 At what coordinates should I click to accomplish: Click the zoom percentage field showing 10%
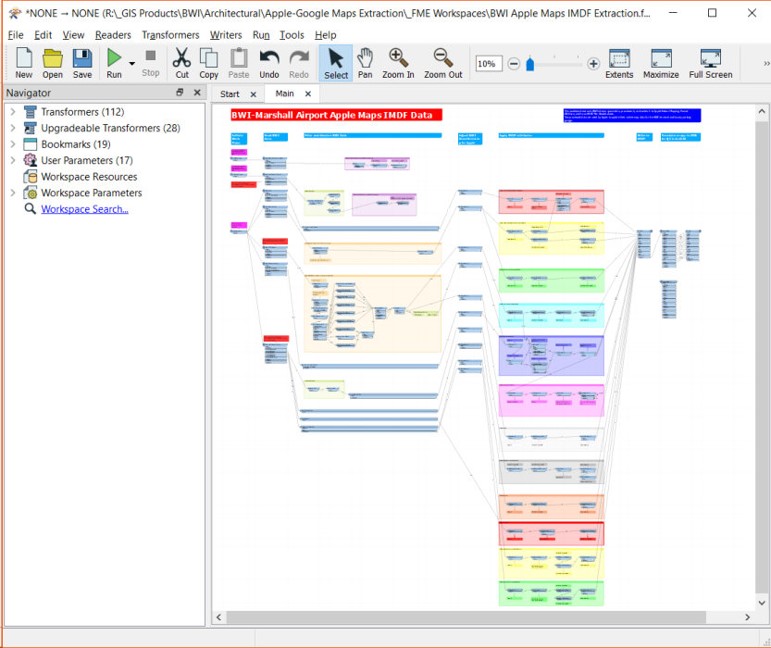point(489,64)
